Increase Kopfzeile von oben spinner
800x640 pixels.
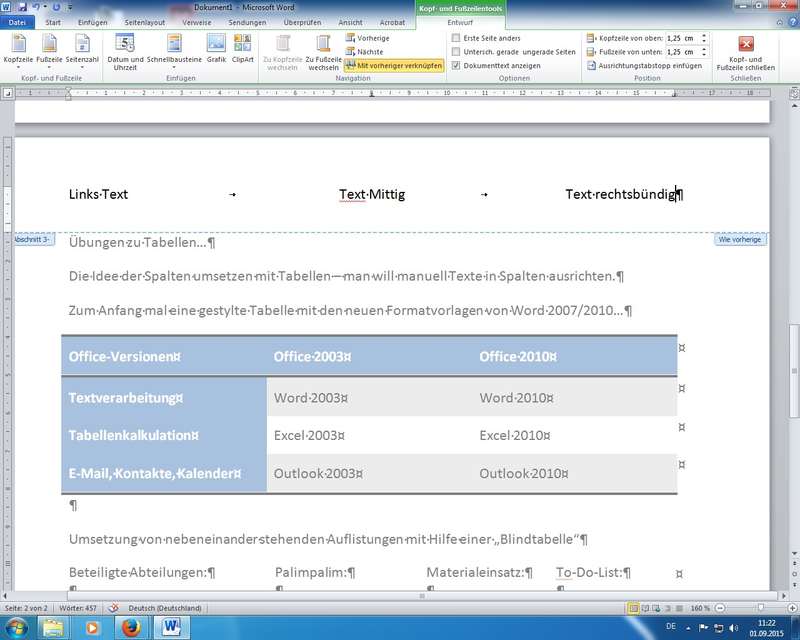coord(704,36)
